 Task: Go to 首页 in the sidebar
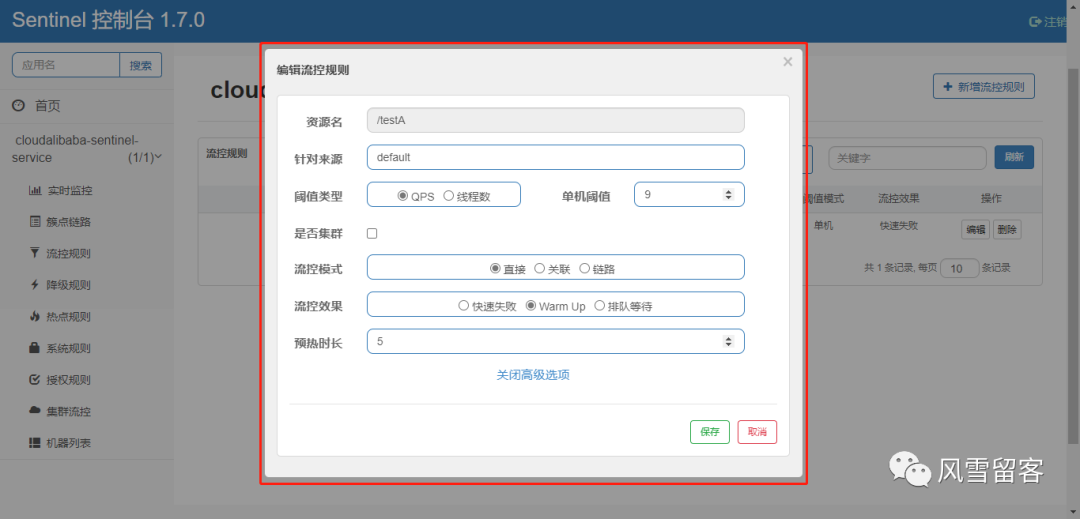pos(48,106)
